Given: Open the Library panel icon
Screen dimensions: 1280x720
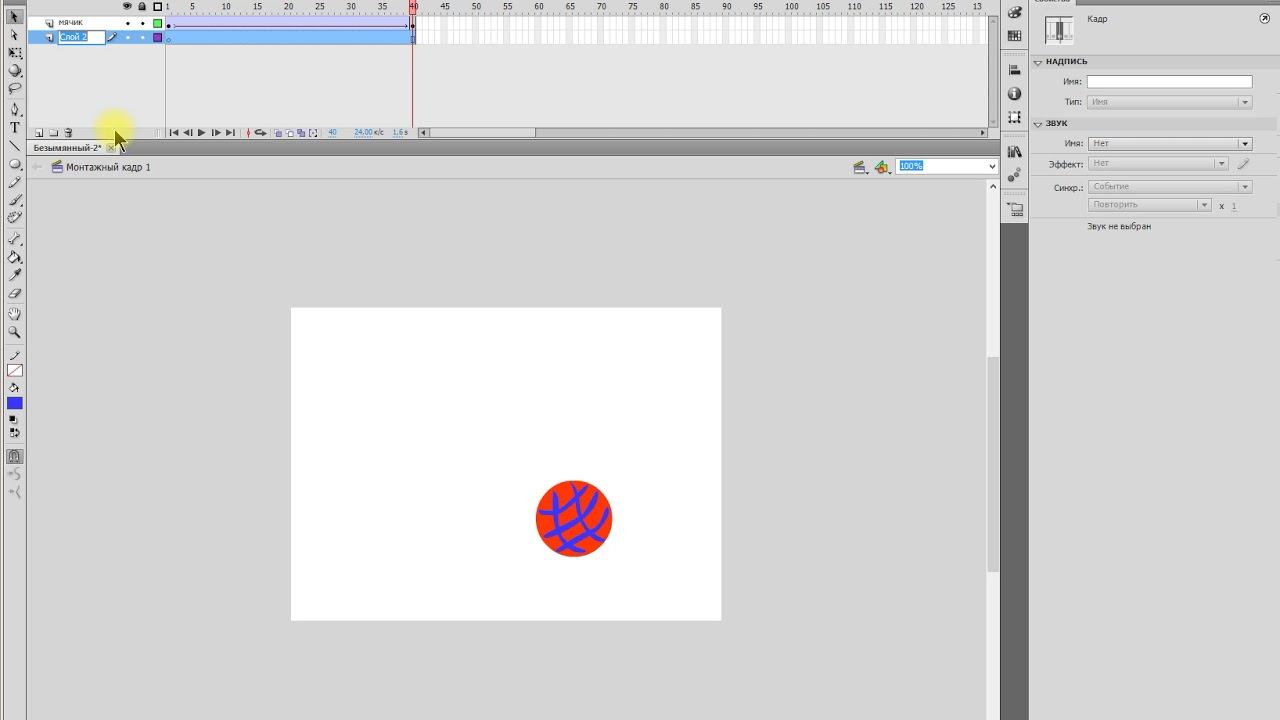Looking at the screenshot, I should 1015,152.
